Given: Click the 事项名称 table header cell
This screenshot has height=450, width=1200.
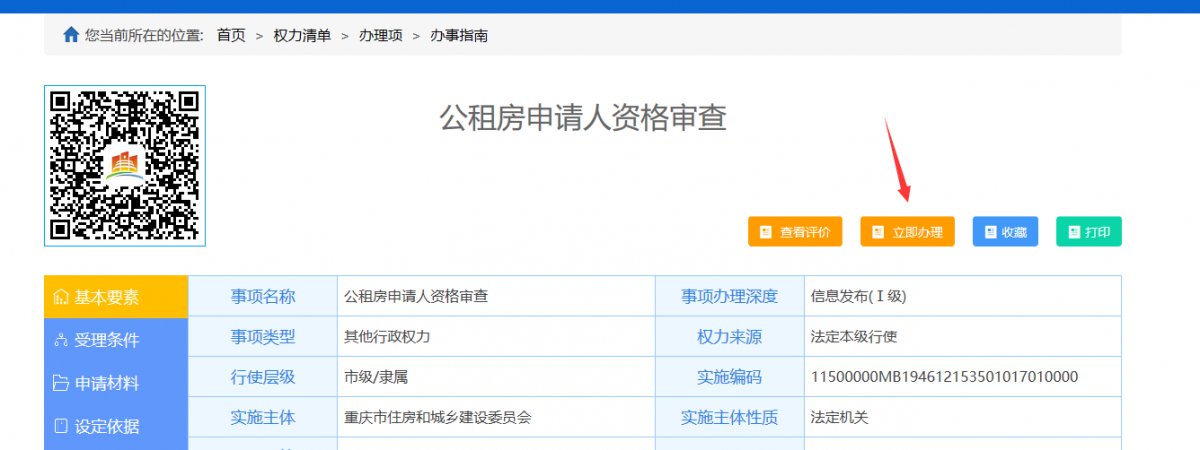Looking at the screenshot, I should point(263,296).
